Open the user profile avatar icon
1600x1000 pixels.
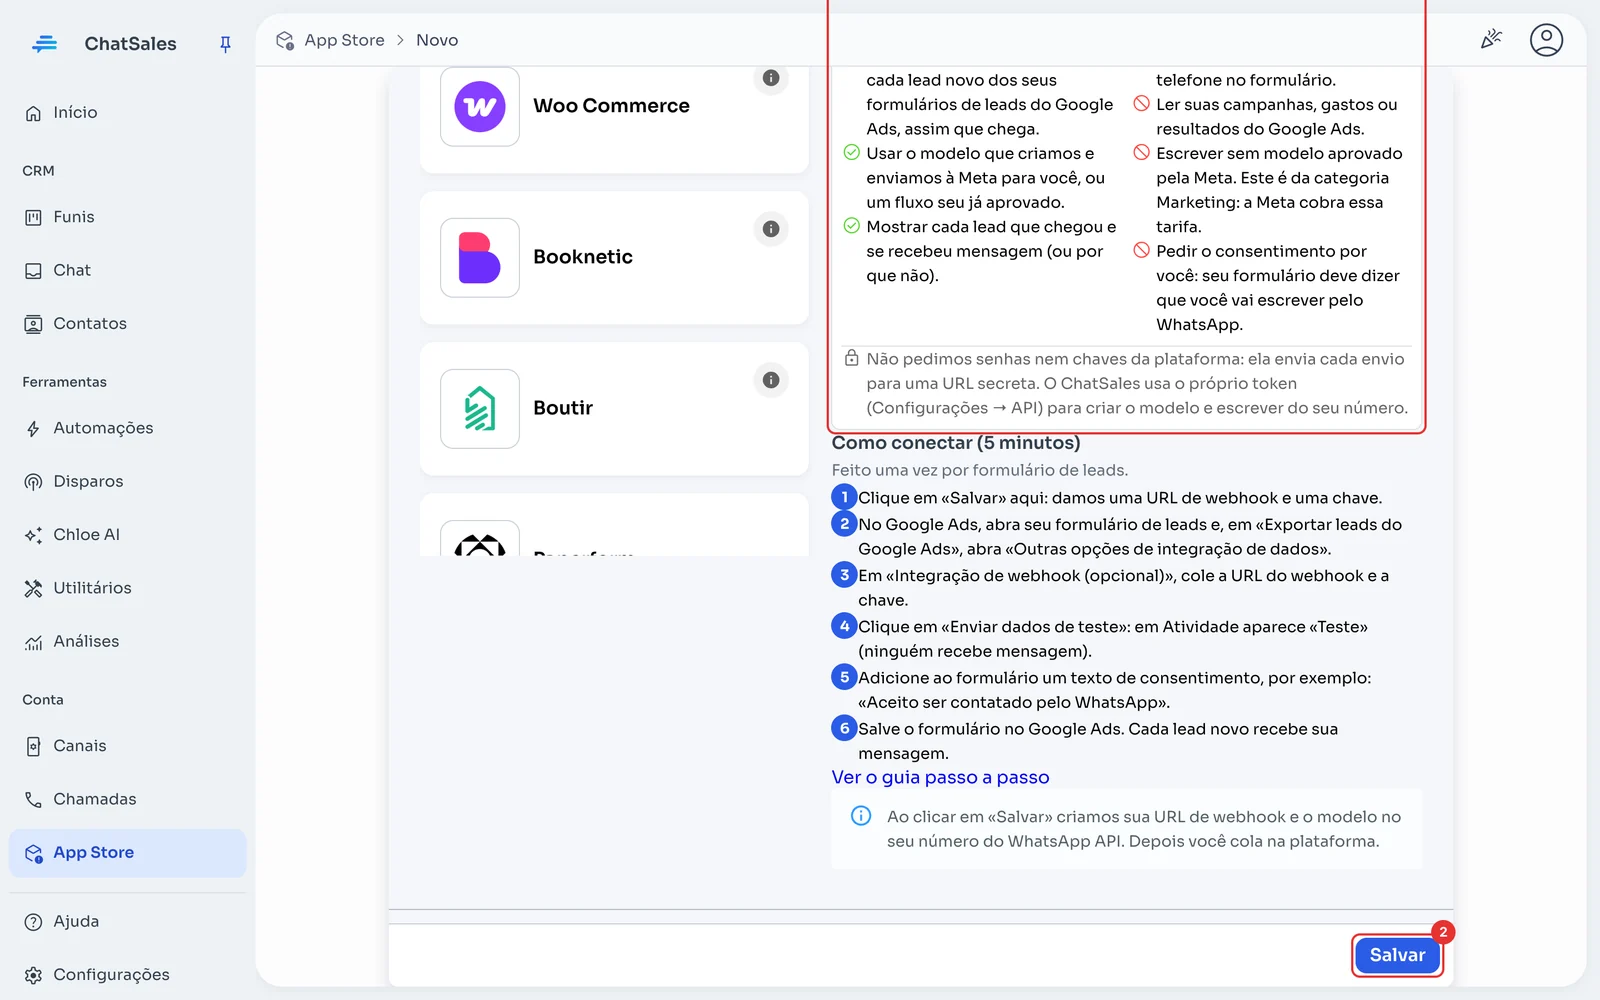point(1546,40)
